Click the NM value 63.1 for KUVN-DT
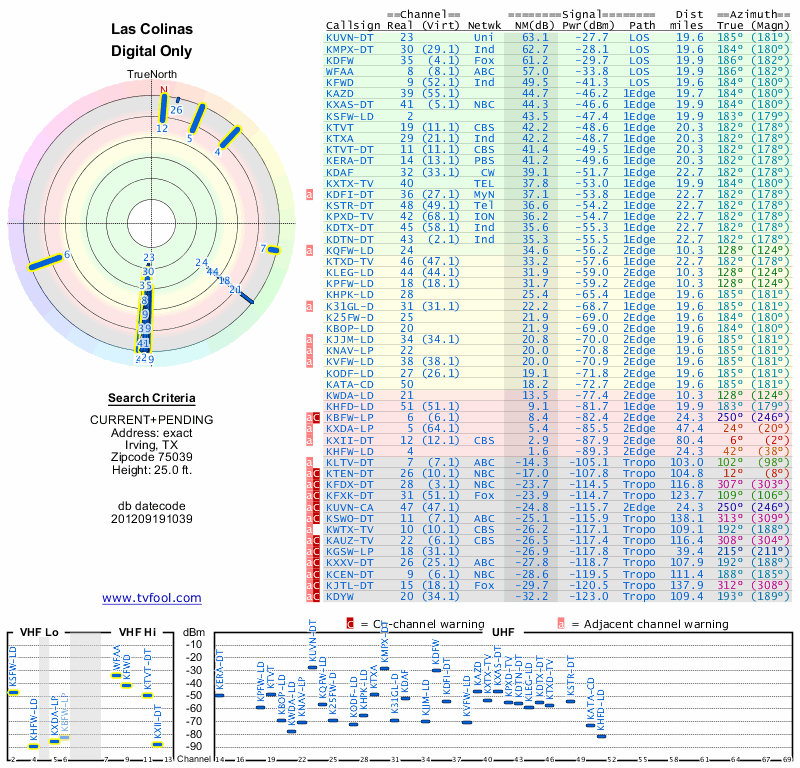 click(535, 38)
